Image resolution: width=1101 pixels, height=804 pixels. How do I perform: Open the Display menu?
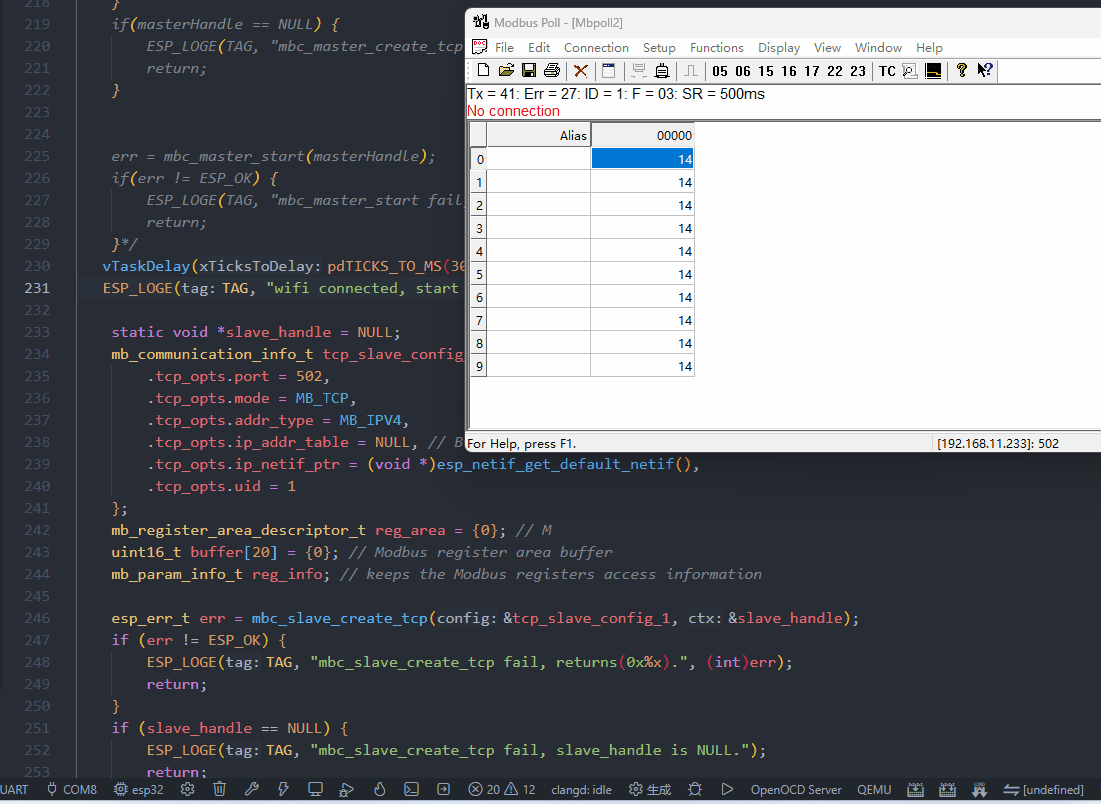click(x=779, y=48)
